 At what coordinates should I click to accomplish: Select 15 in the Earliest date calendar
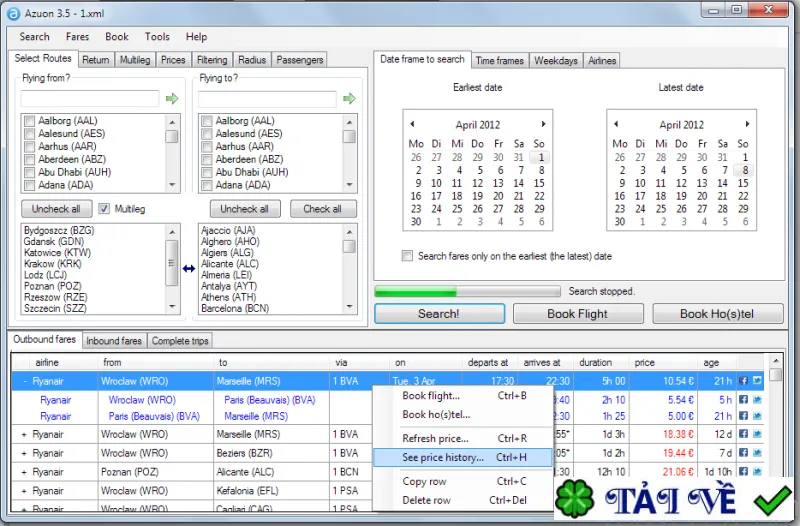(539, 183)
